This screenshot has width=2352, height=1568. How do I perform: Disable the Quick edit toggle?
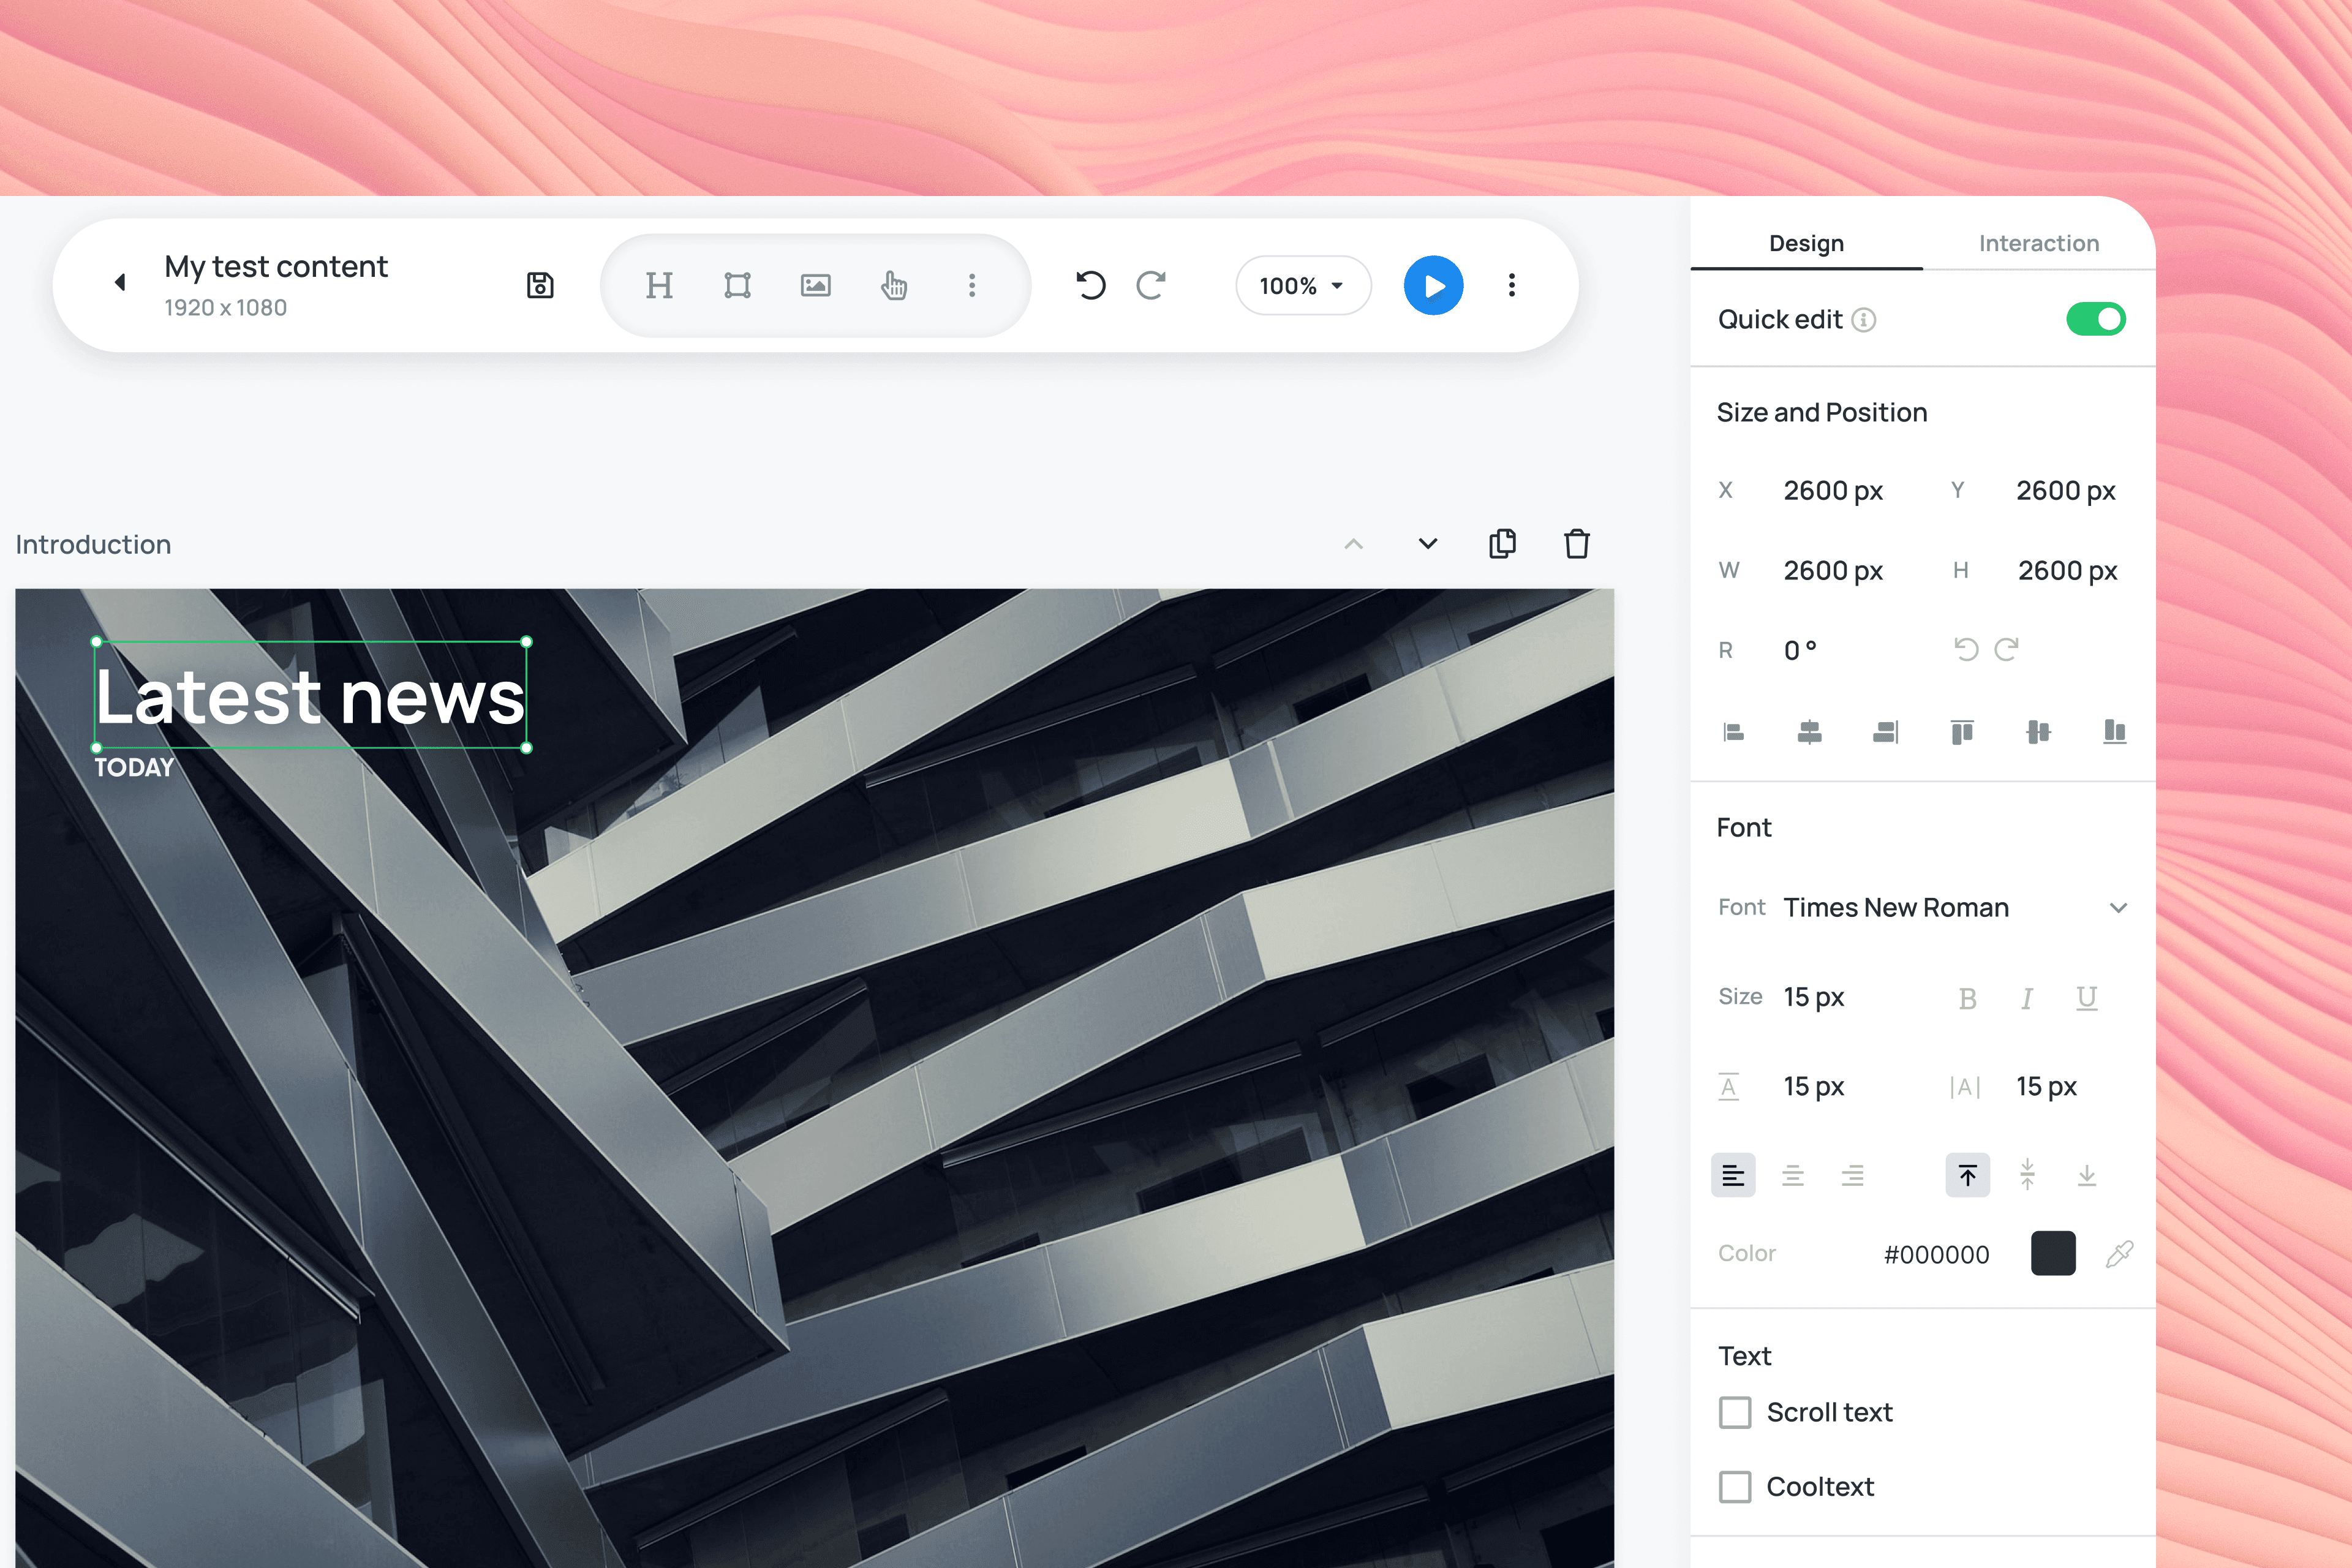(2095, 320)
